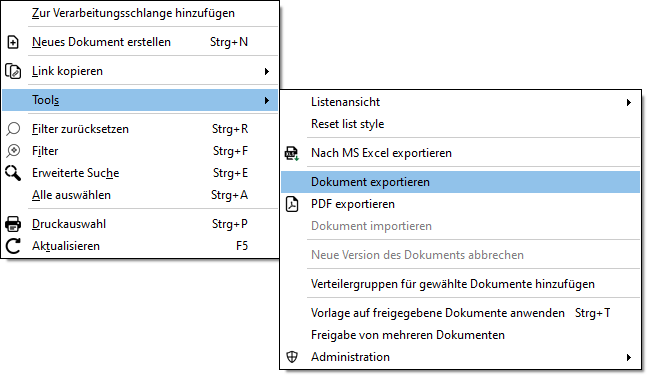Click the Excel export icon
Screen dimensions: 647x375
pyautogui.click(x=292, y=153)
